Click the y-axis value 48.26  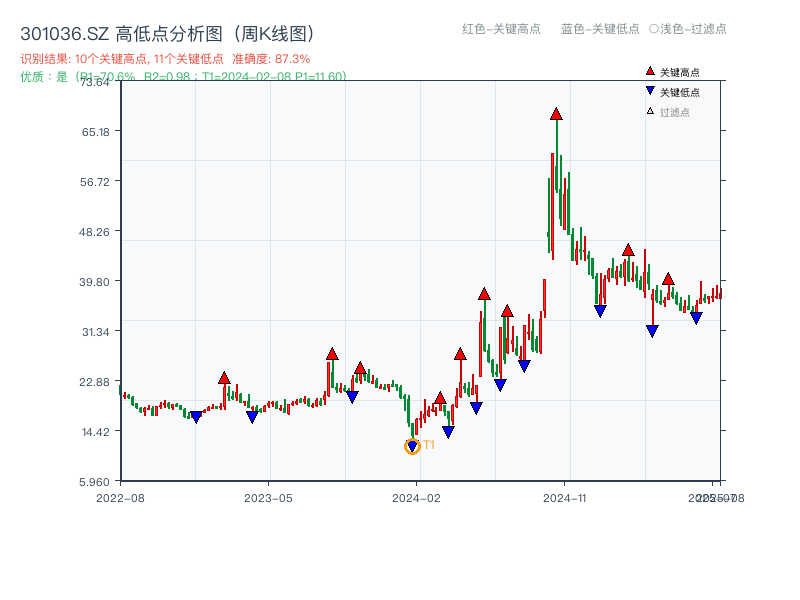94,232
